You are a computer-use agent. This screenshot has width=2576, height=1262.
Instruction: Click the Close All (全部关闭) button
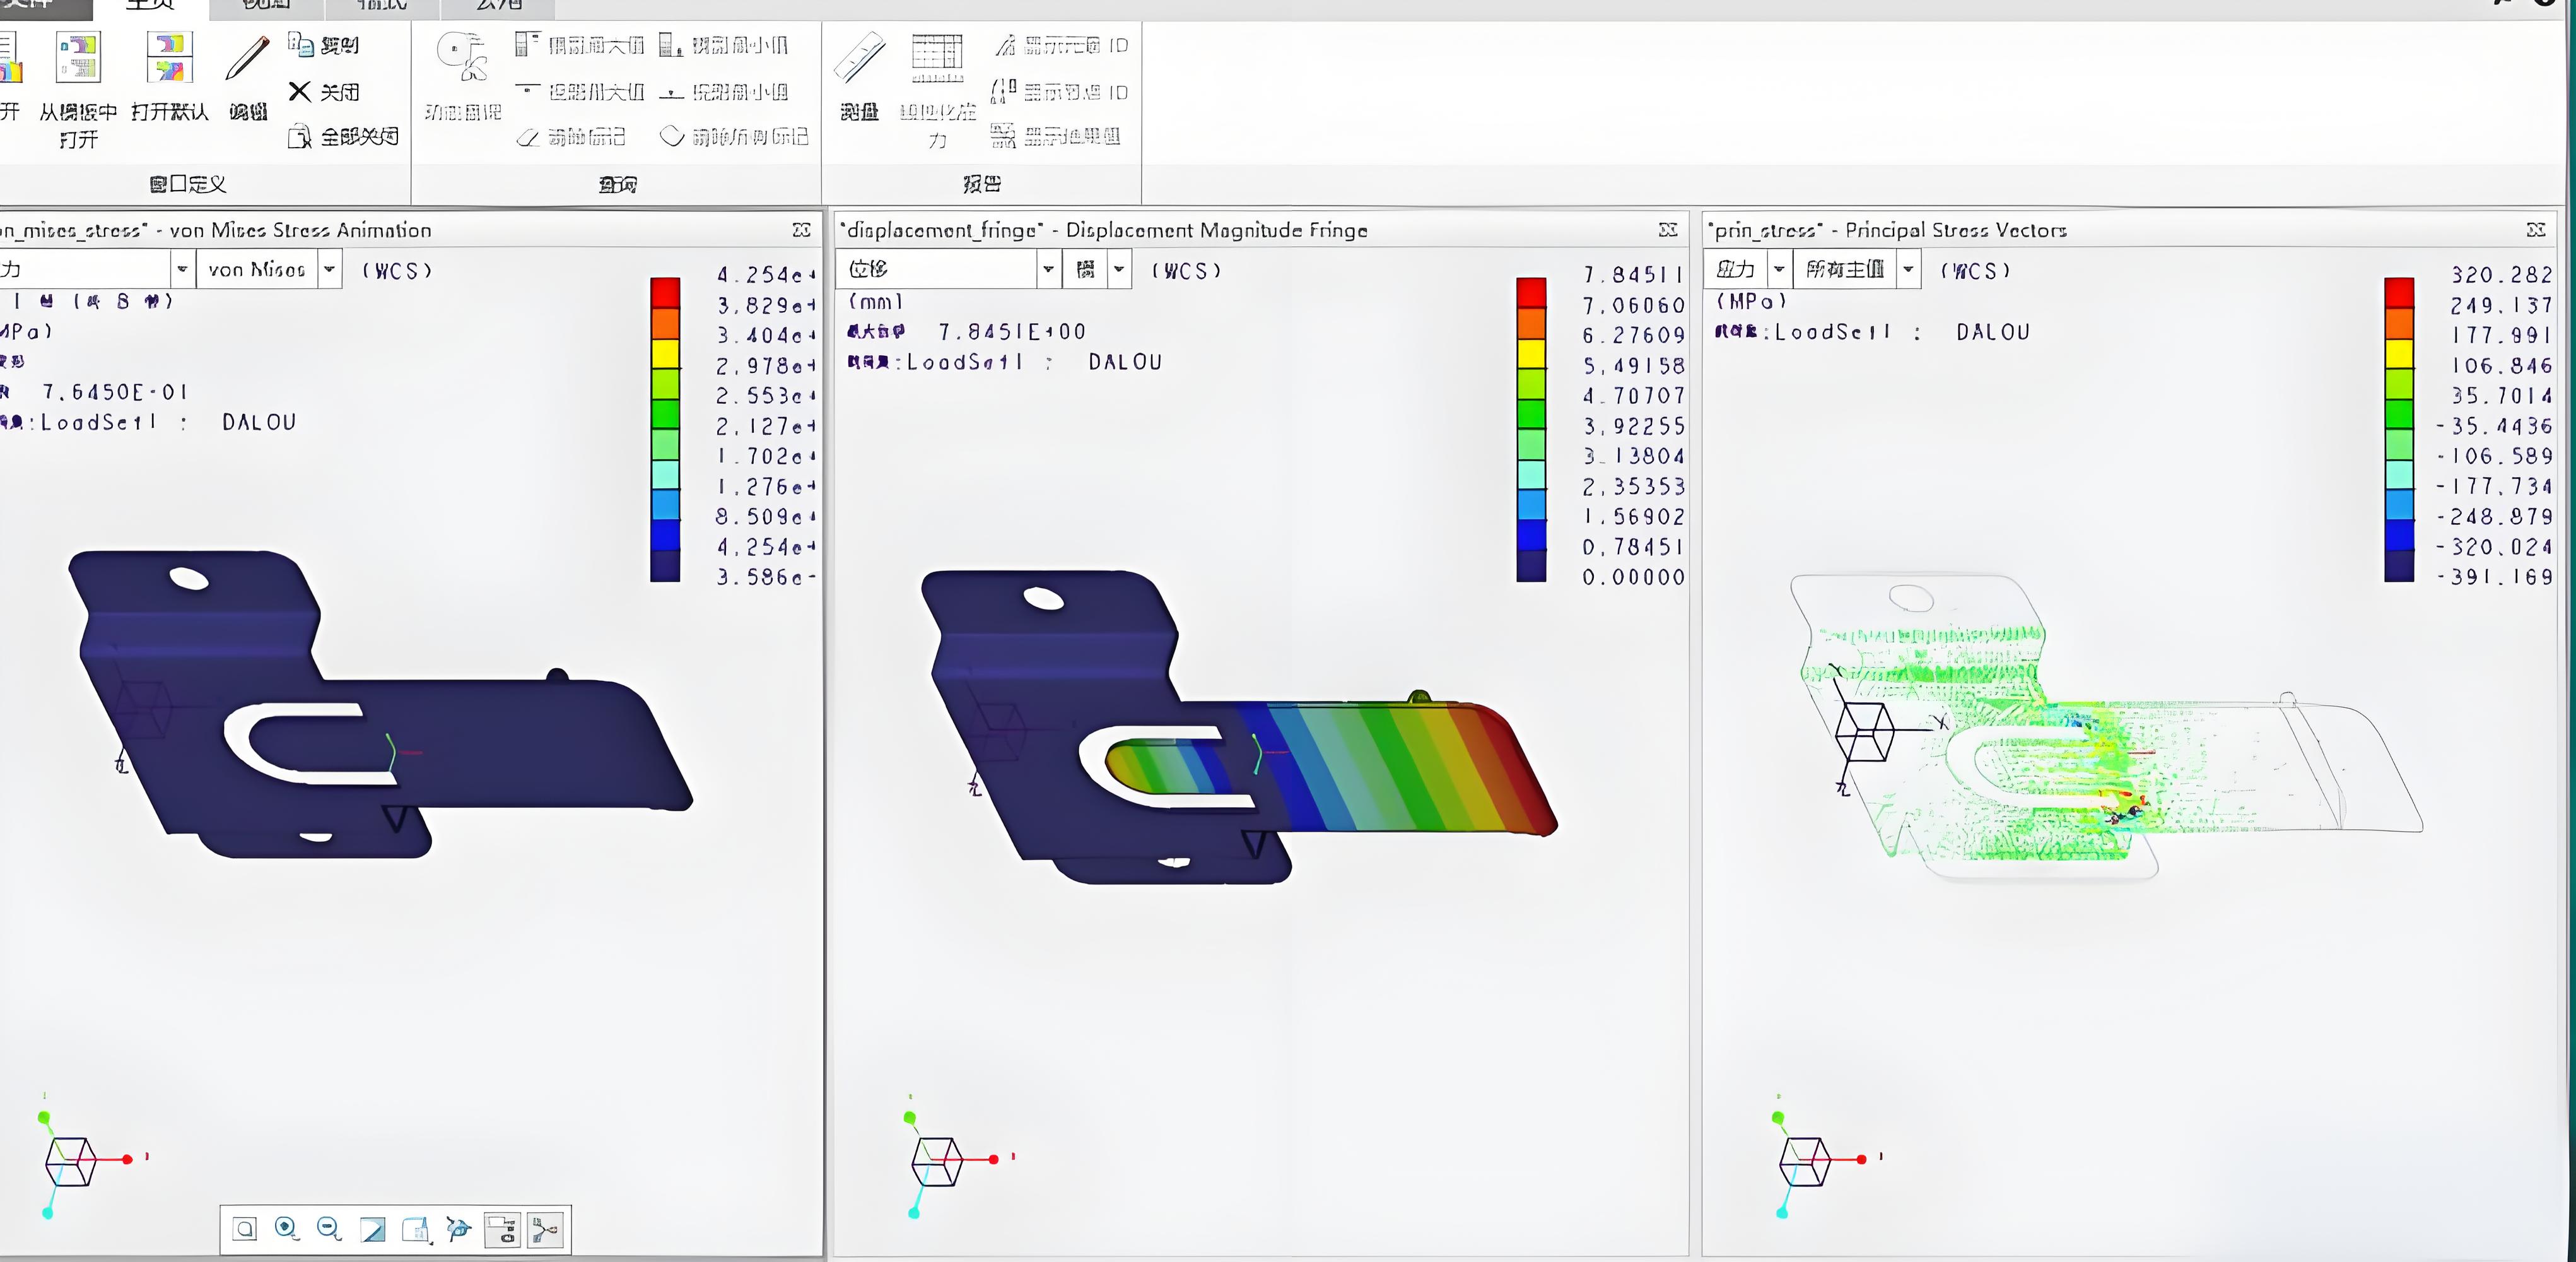click(x=344, y=136)
